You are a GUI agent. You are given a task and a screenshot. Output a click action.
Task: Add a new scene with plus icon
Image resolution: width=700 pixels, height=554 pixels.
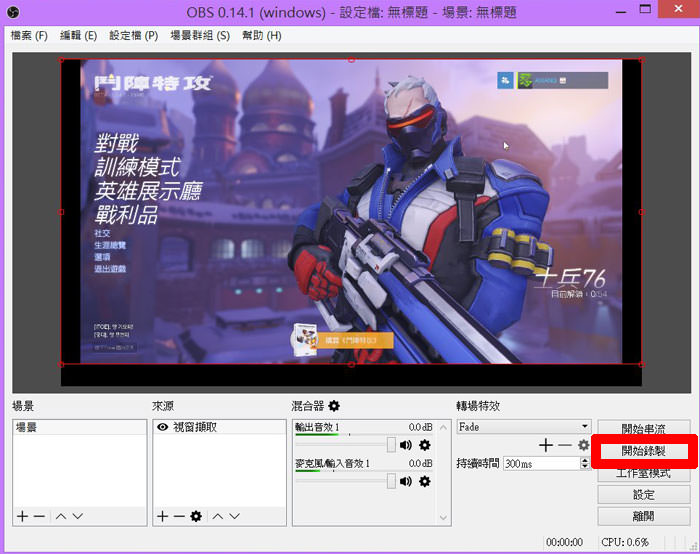coord(22,517)
